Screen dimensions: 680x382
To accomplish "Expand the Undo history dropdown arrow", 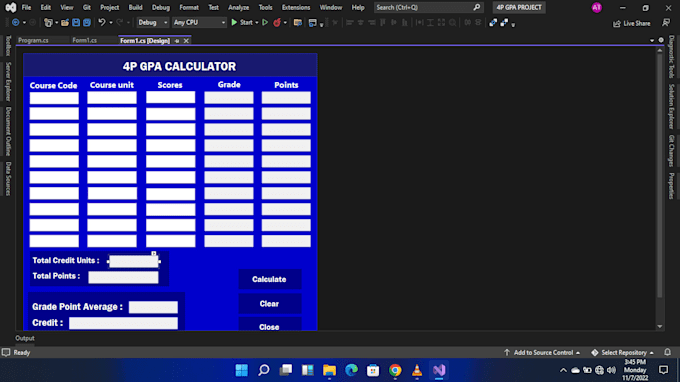I will (111, 23).
